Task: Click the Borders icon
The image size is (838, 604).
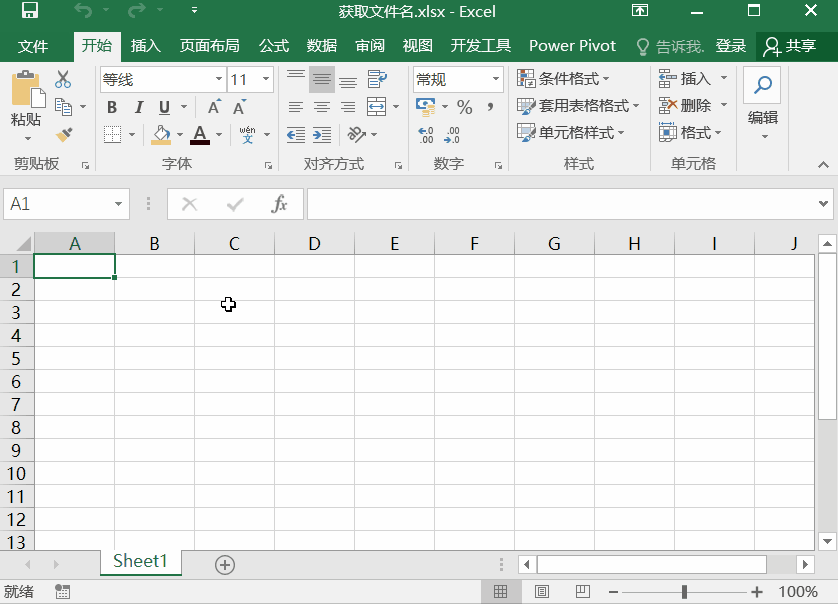Action: pyautogui.click(x=112, y=134)
